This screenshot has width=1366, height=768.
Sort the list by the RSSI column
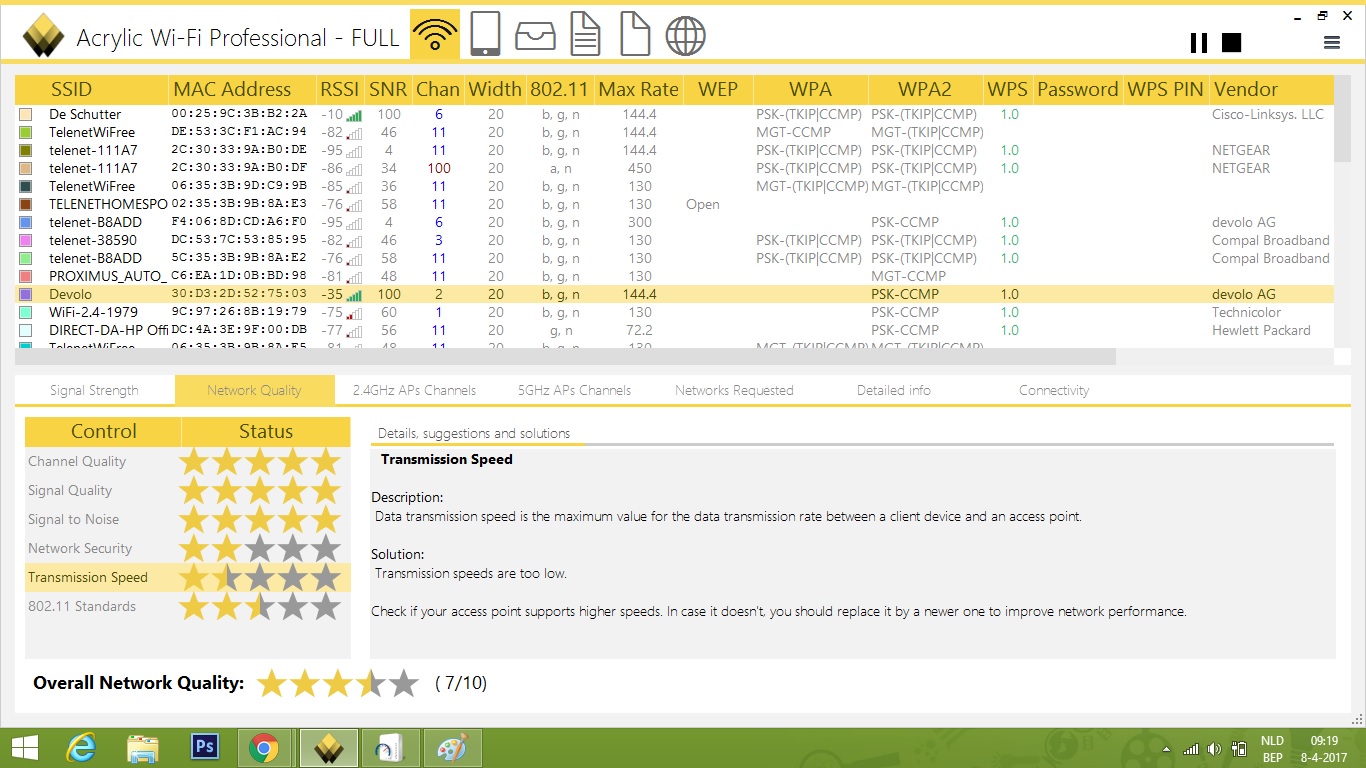click(339, 89)
